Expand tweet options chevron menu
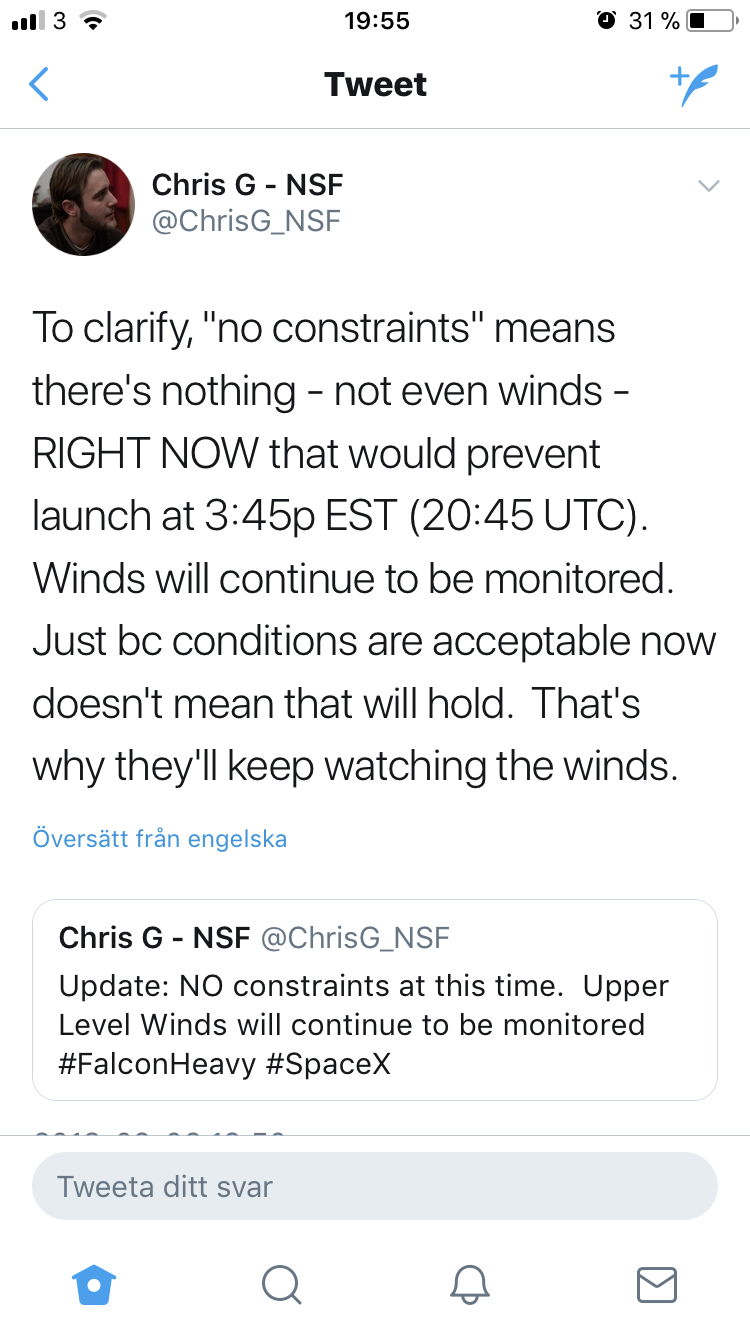750x1334 pixels. click(708, 186)
